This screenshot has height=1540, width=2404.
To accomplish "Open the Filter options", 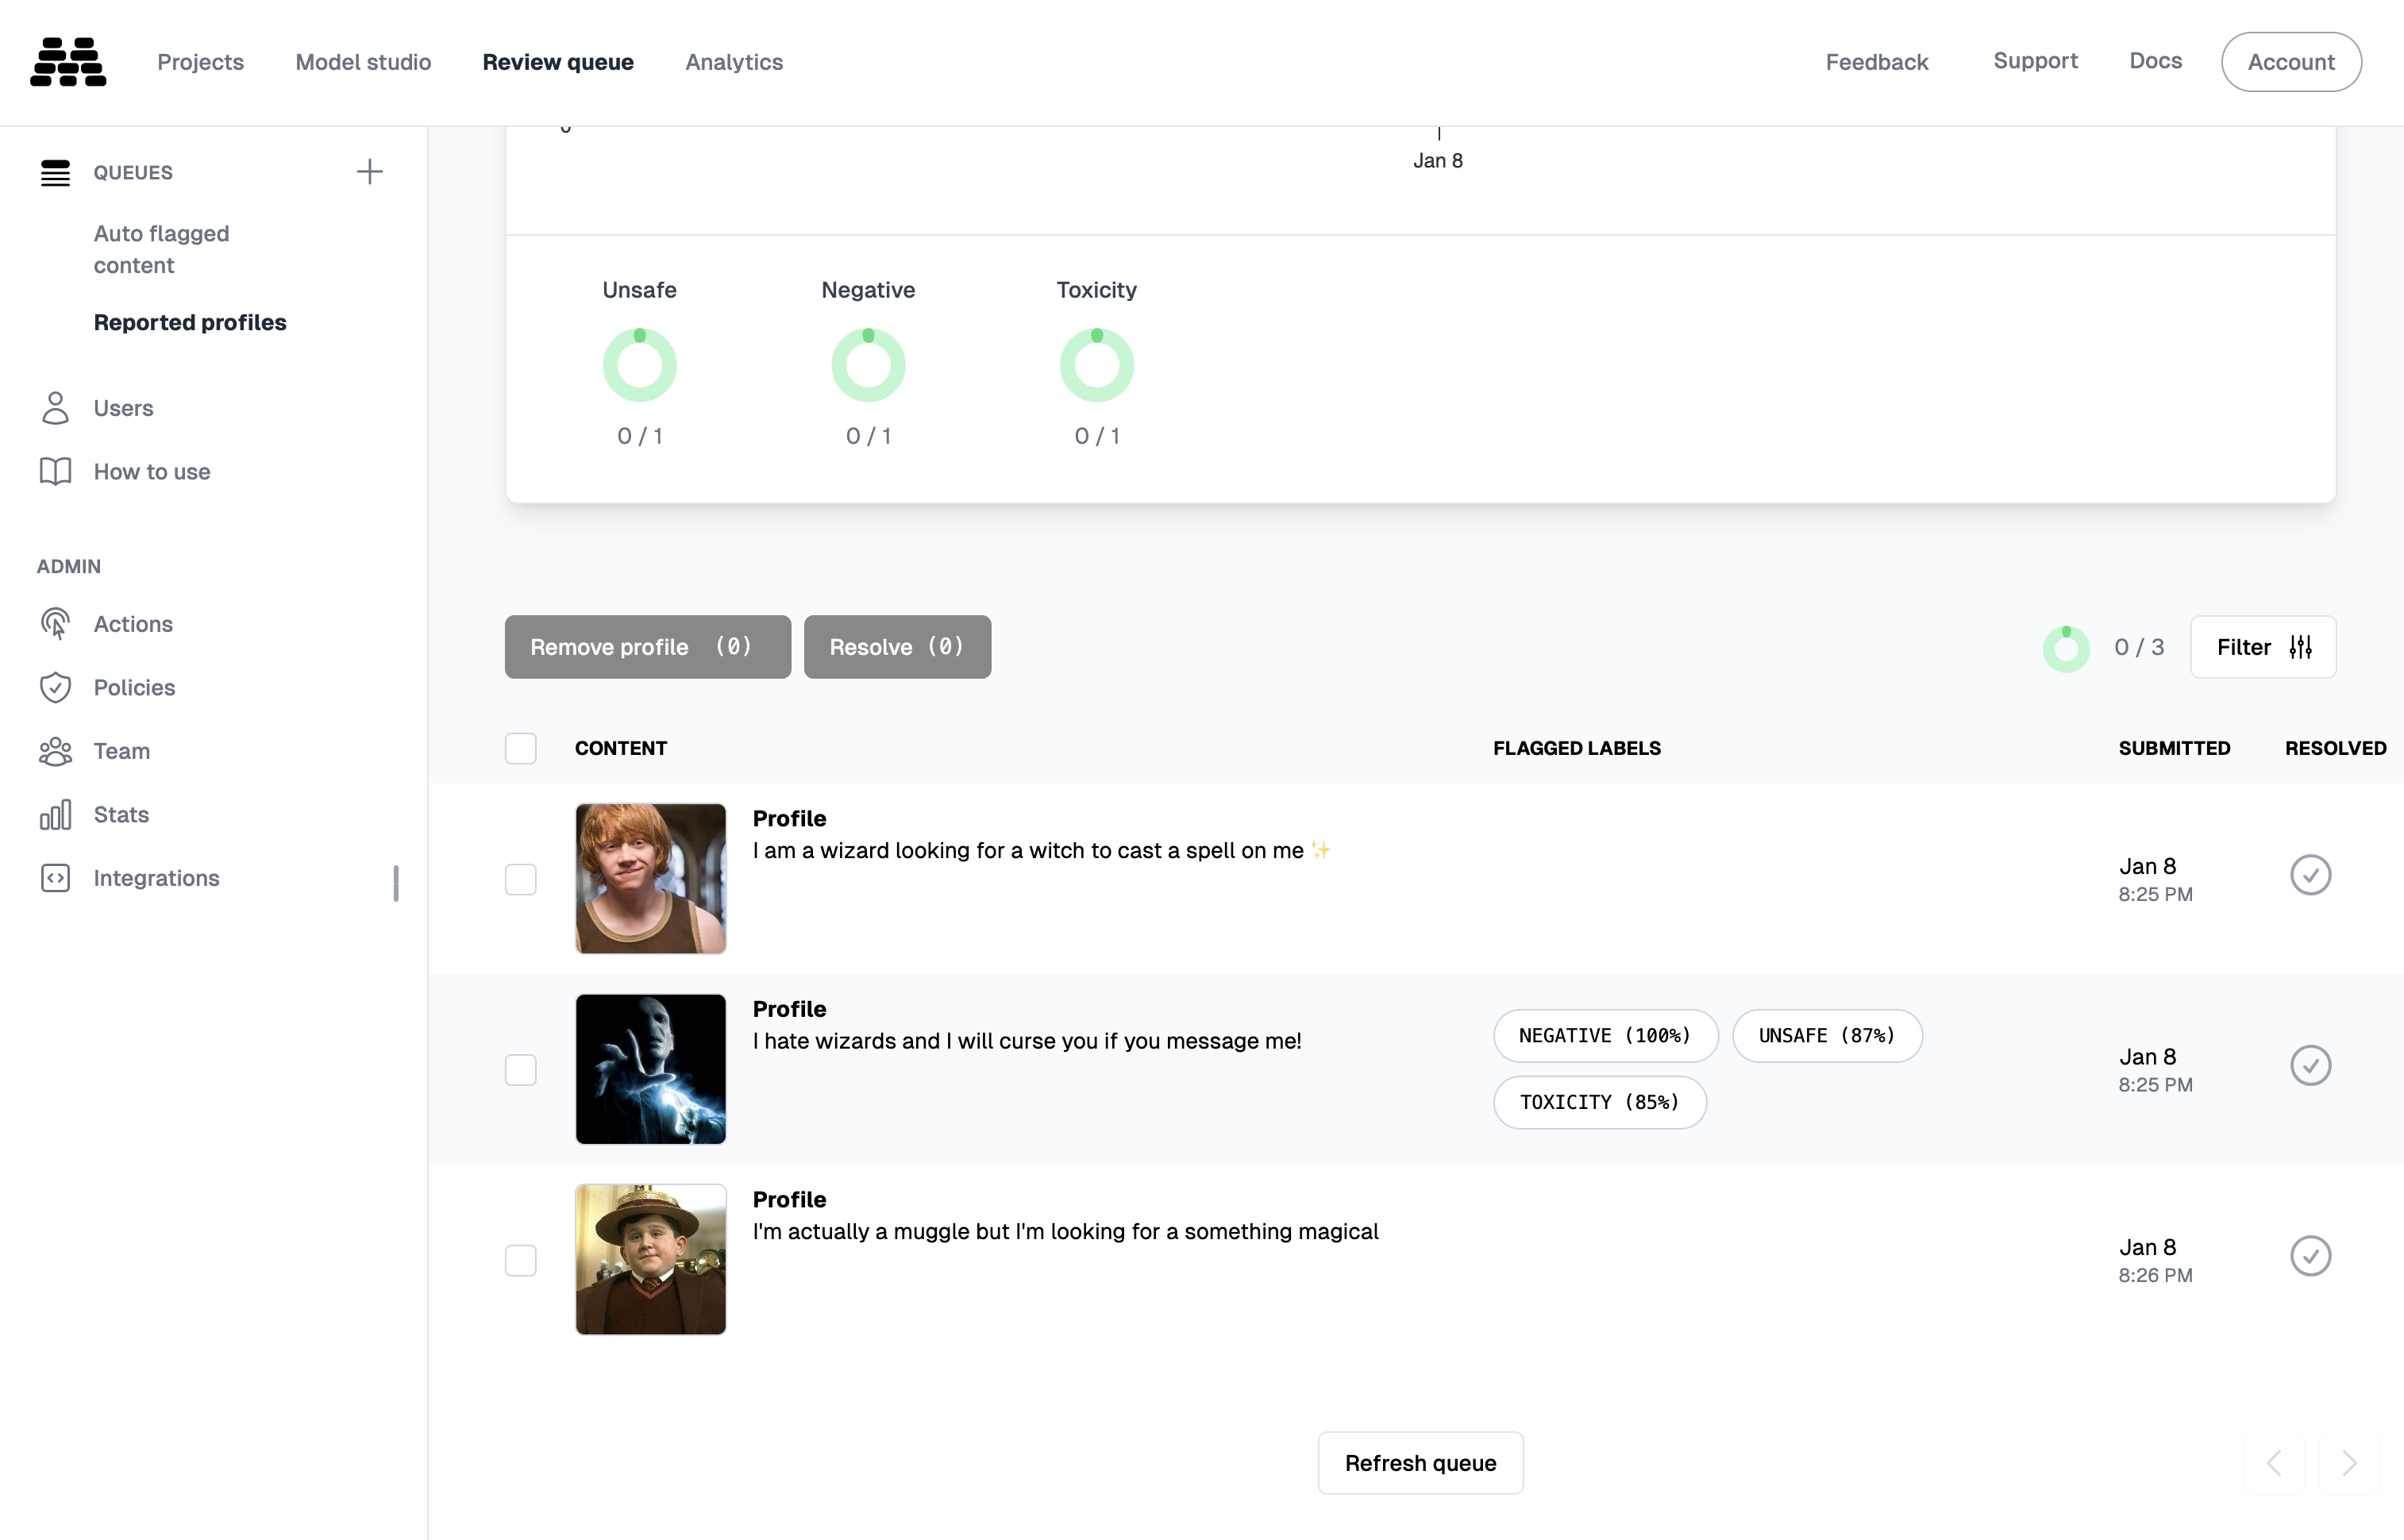I will click(x=2263, y=647).
